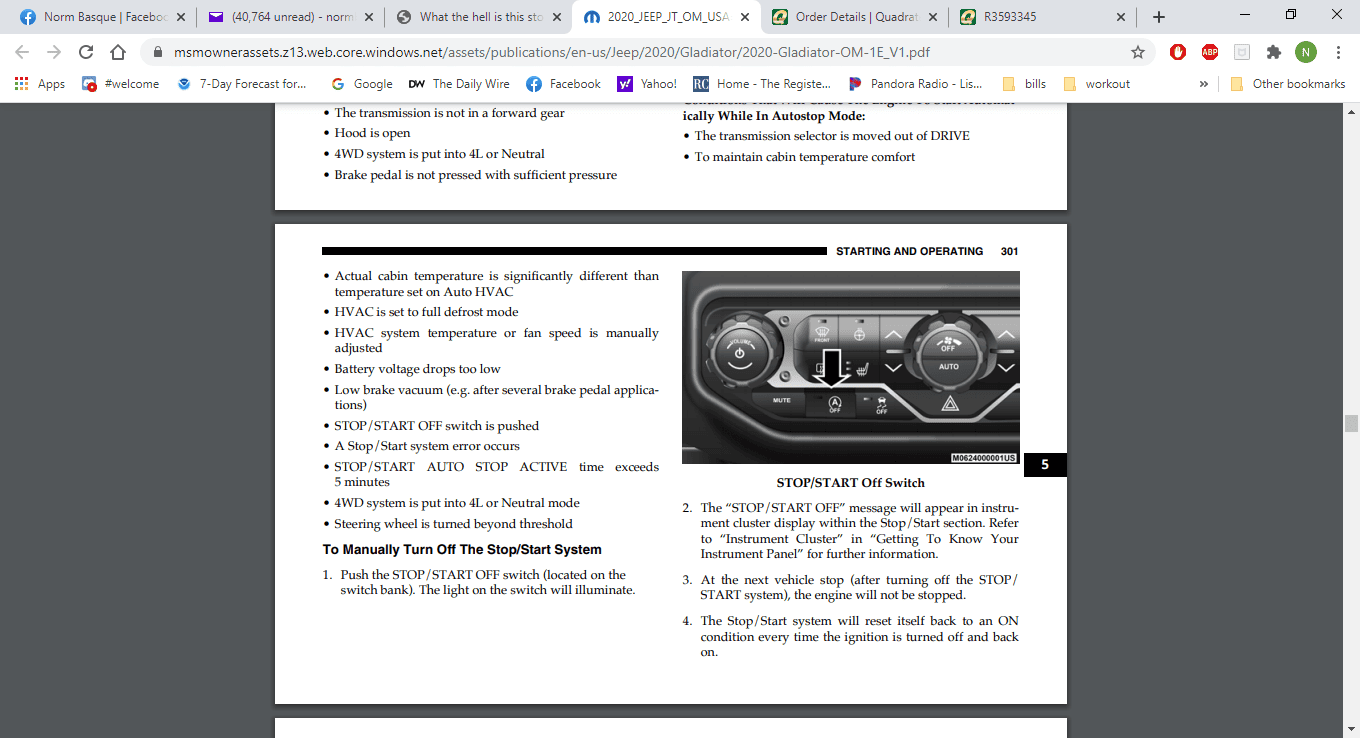Open the #welcome bookmark

click(x=121, y=84)
